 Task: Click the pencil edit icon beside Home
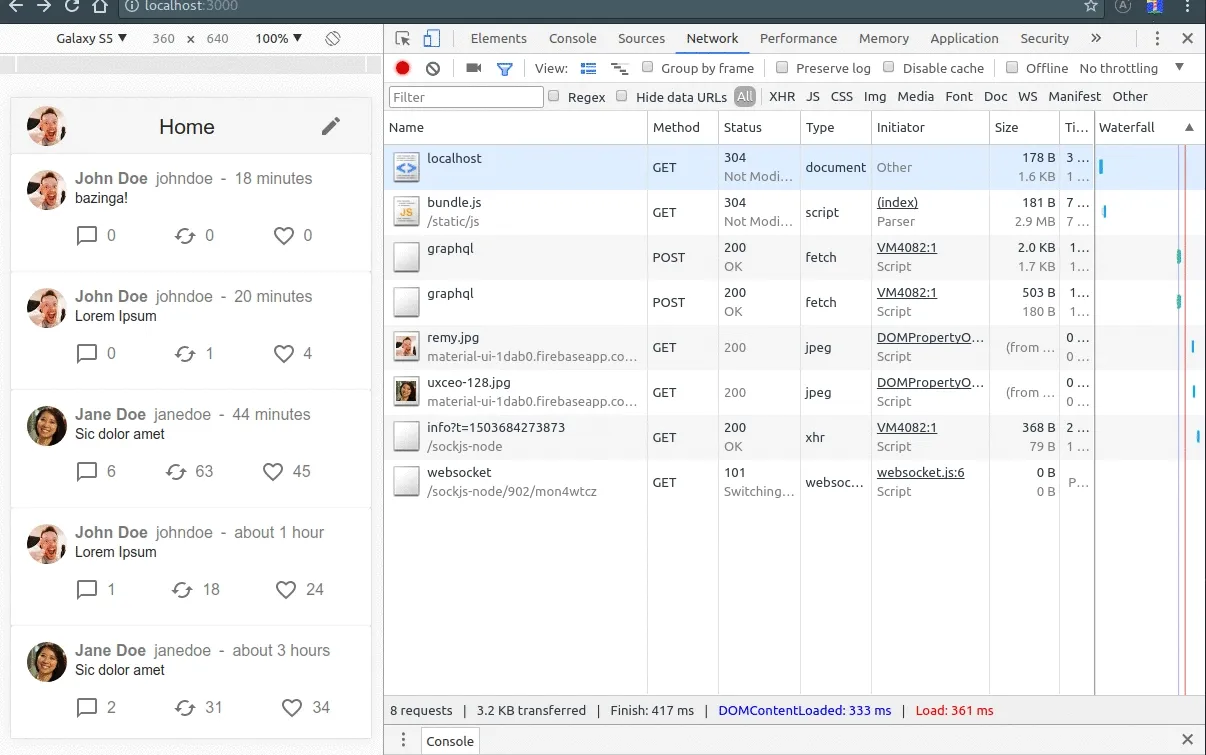[331, 126]
